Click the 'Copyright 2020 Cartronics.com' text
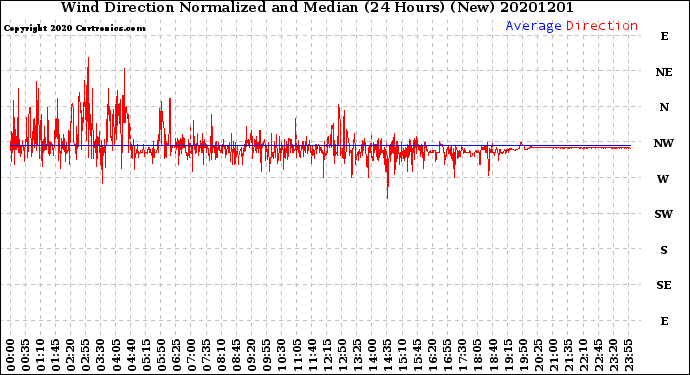The height and width of the screenshot is (375, 690). 74,28
